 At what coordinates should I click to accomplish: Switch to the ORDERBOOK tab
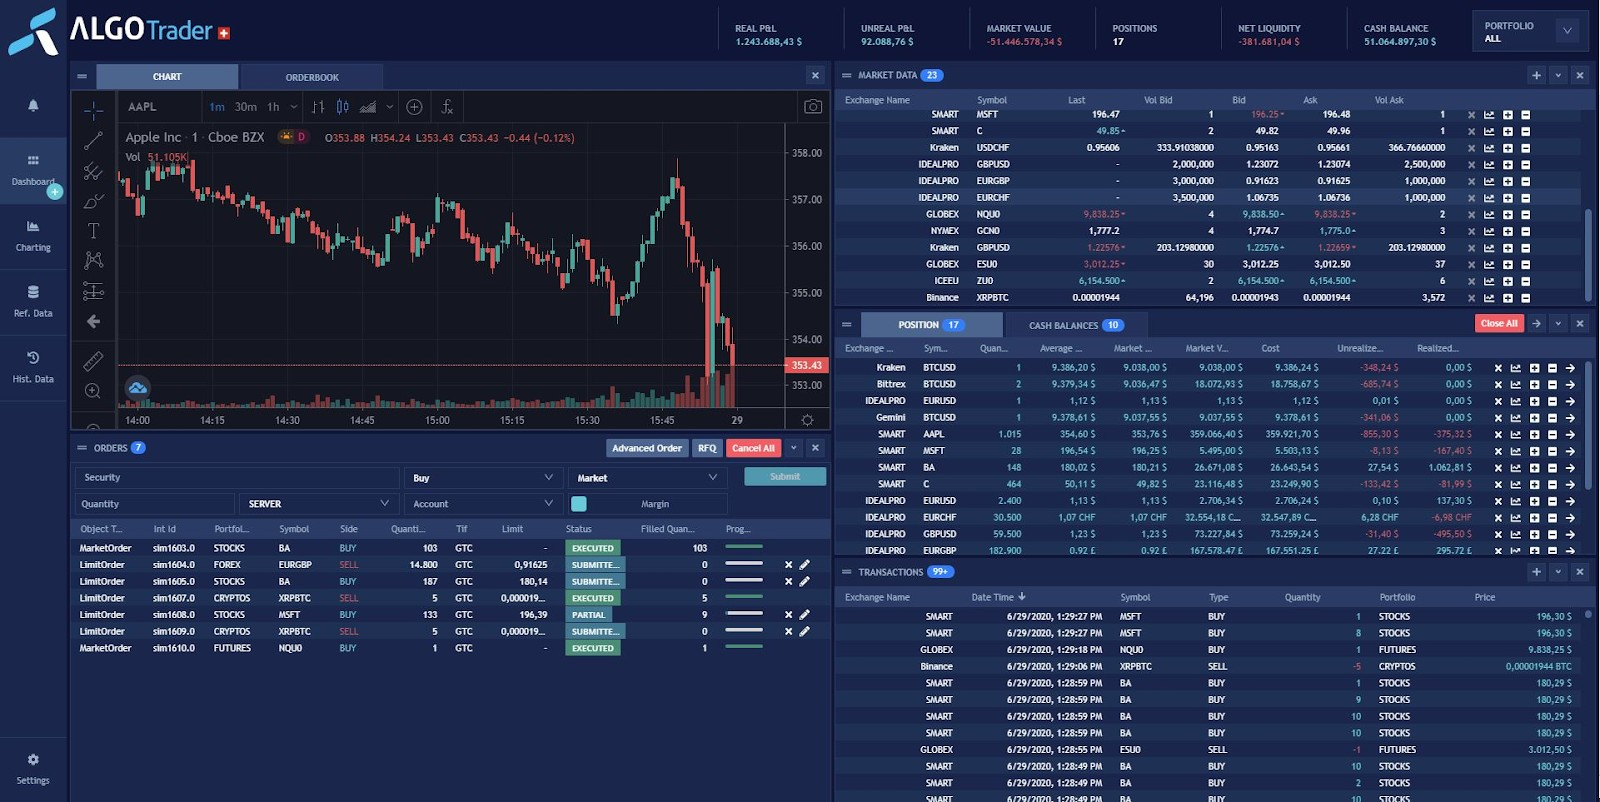312,77
